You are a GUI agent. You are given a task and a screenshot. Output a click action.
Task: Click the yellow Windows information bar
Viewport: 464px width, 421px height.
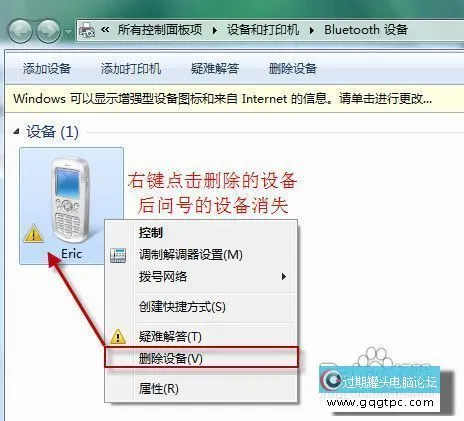(x=234, y=99)
